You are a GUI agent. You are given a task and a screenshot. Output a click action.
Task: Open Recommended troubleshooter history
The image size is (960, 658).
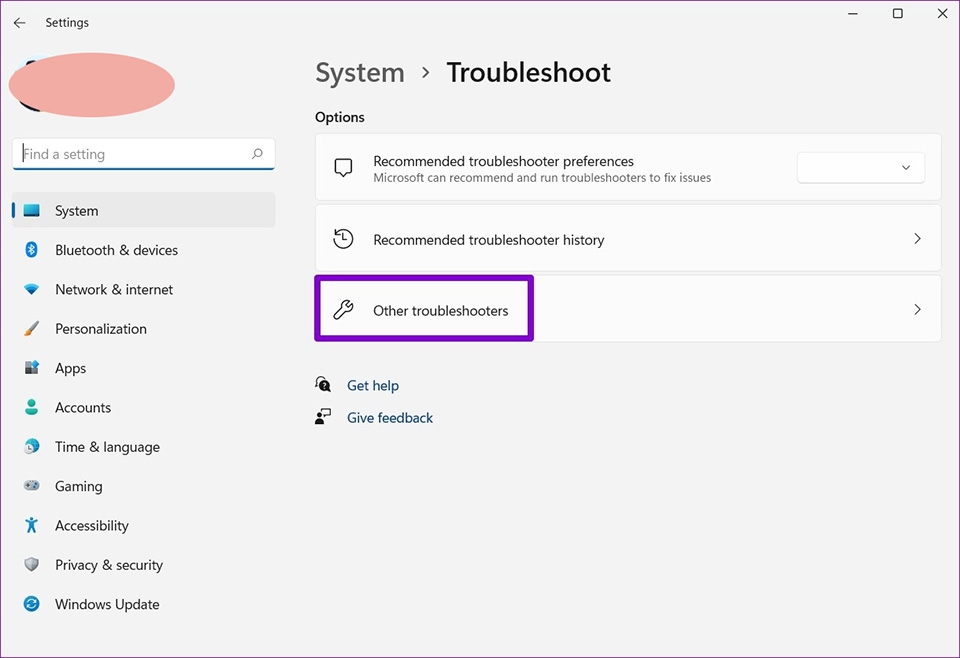click(x=628, y=239)
